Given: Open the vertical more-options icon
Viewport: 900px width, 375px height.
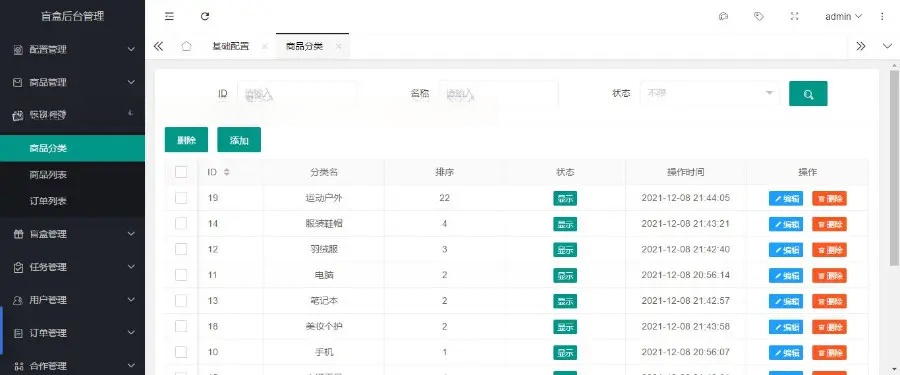Looking at the screenshot, I should [882, 17].
